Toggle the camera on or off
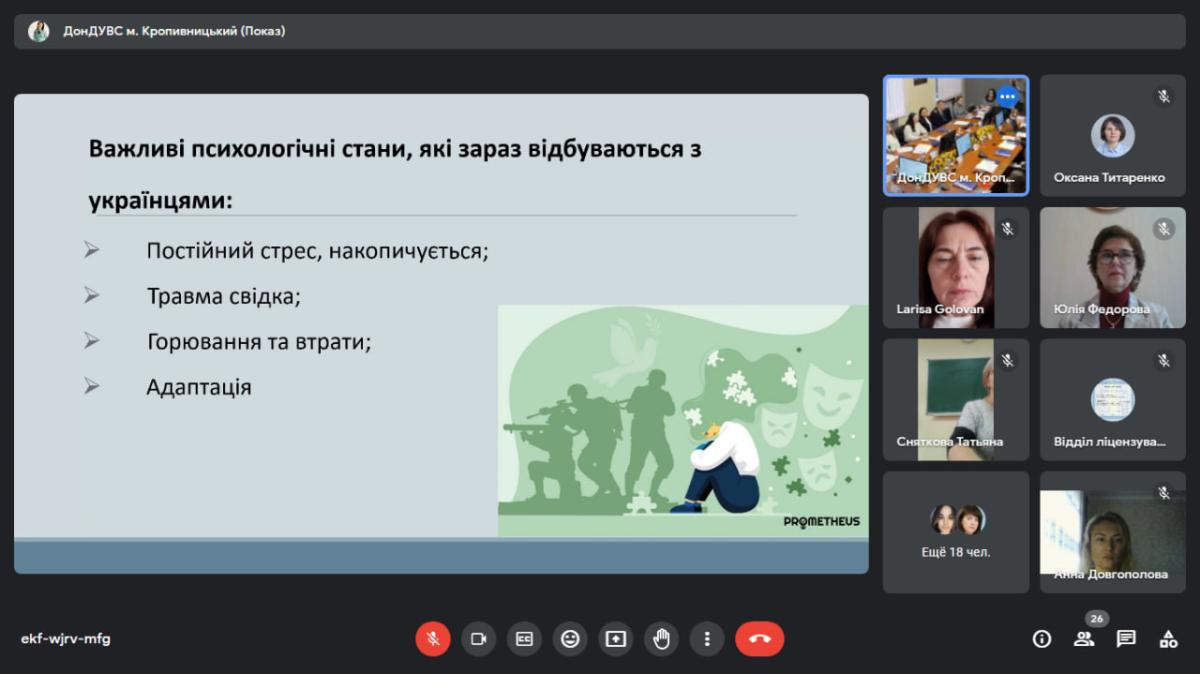Screen dimensions: 1200x674 [x=479, y=639]
